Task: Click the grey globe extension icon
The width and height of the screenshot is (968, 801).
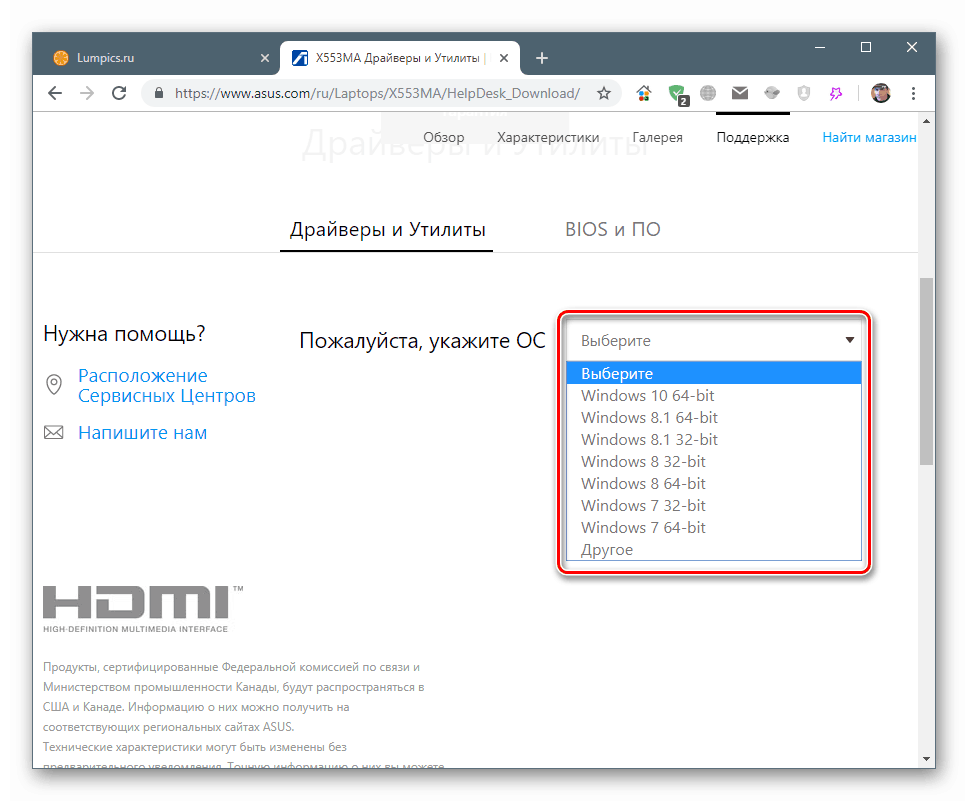Action: pyautogui.click(x=708, y=93)
